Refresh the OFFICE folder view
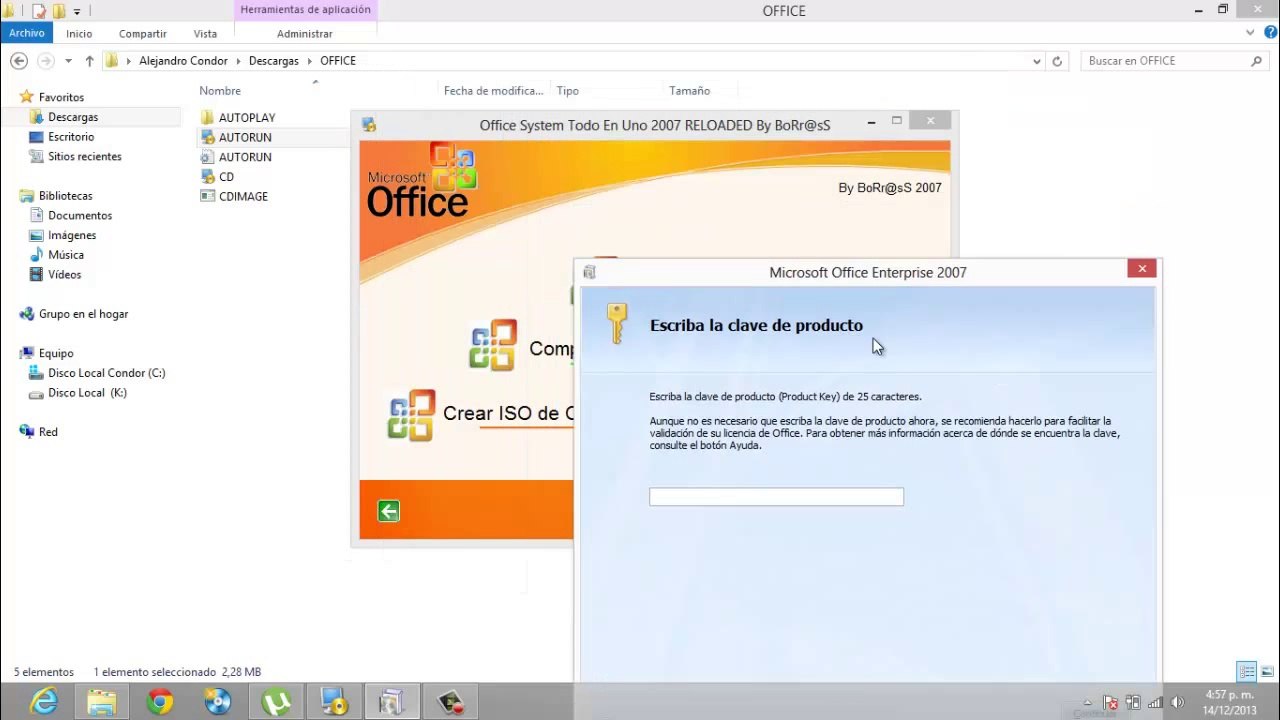1280x720 pixels. point(1057,61)
